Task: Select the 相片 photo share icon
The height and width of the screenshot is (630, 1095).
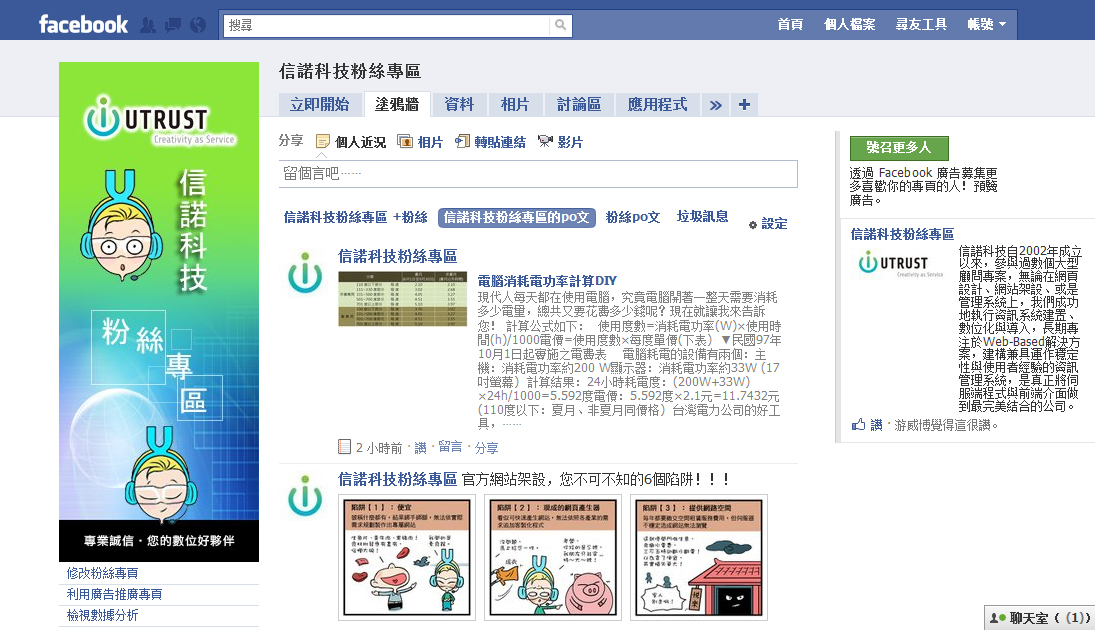Action: click(405, 142)
